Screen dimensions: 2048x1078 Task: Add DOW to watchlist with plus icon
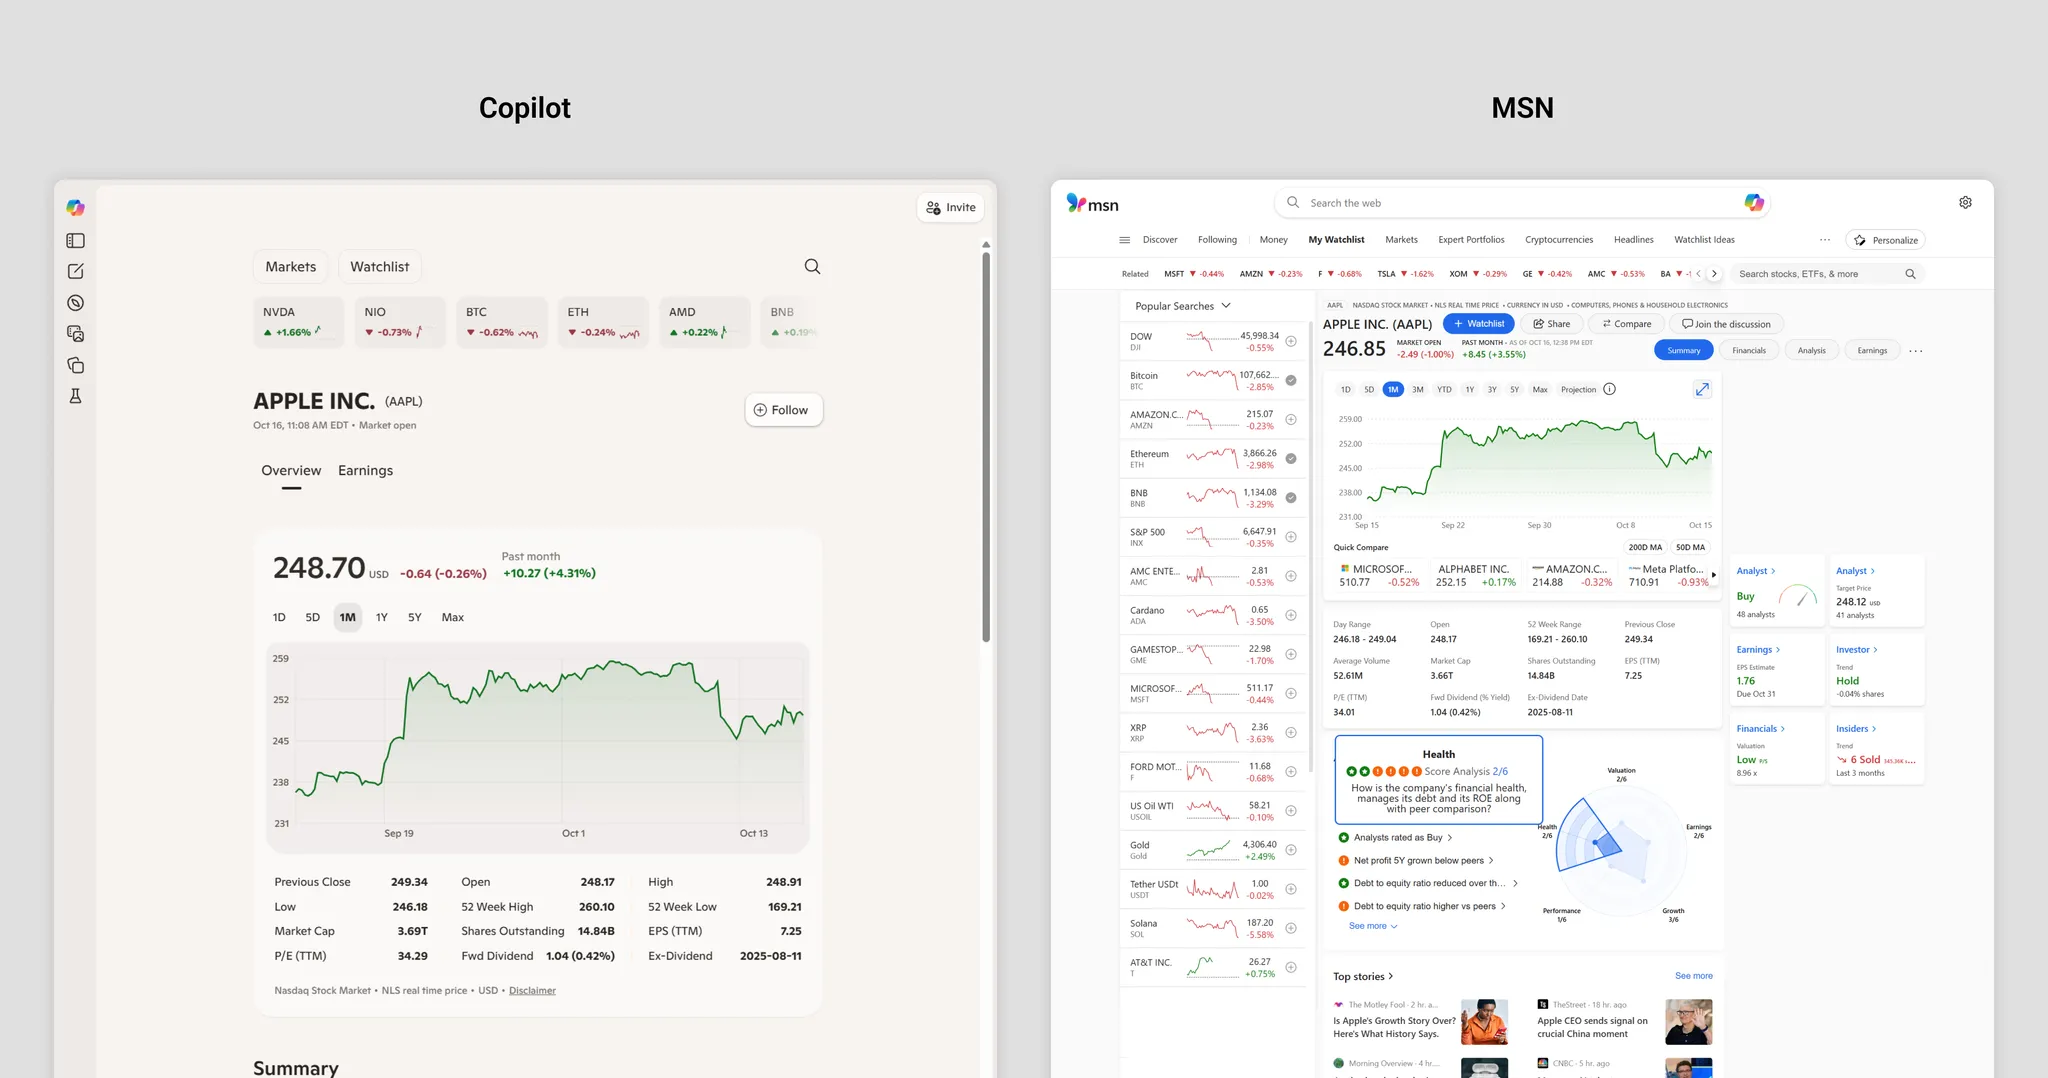(1291, 342)
